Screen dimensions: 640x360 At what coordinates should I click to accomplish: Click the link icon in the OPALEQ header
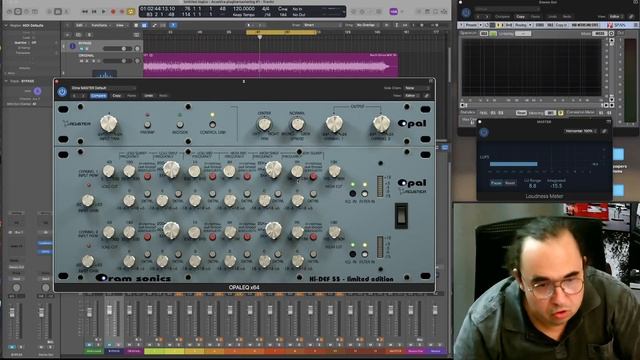427,96
